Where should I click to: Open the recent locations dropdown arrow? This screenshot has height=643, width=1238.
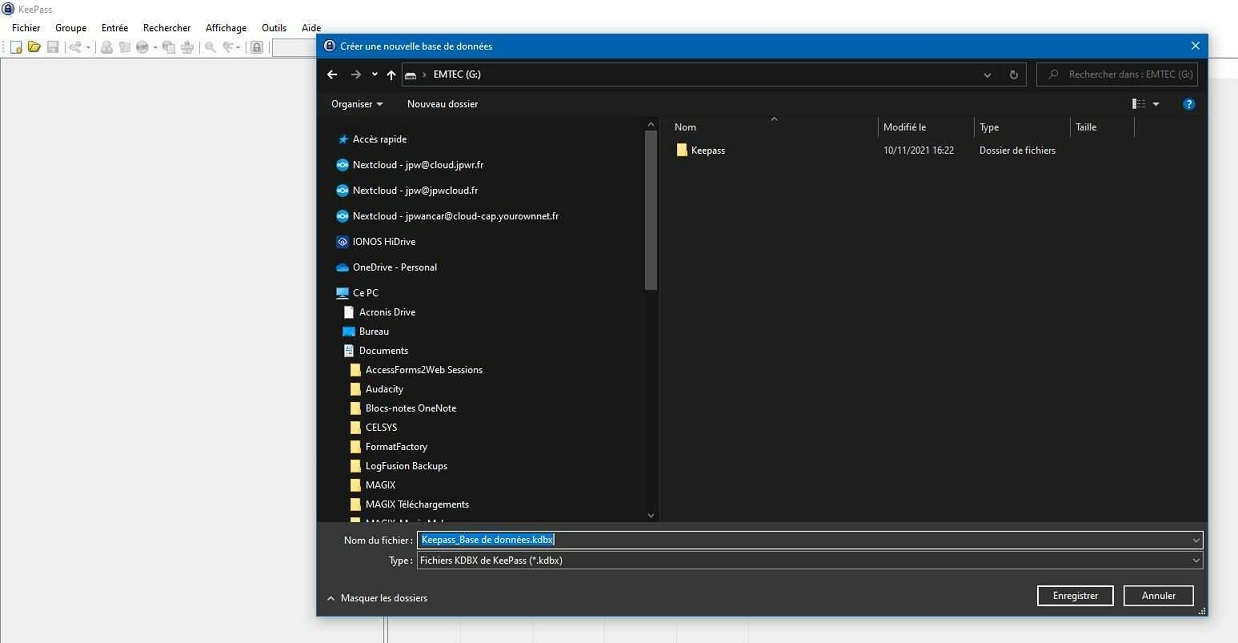375,74
